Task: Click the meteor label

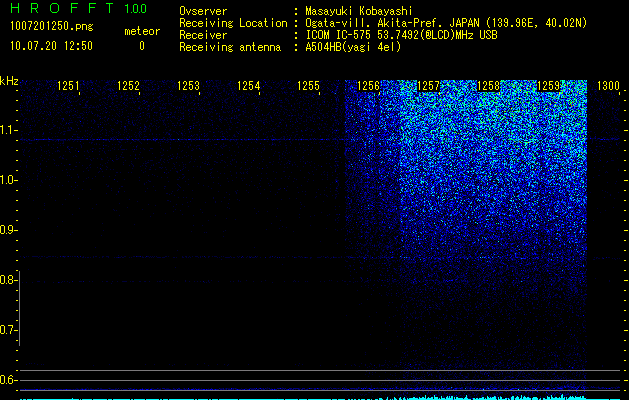Action: (142, 31)
